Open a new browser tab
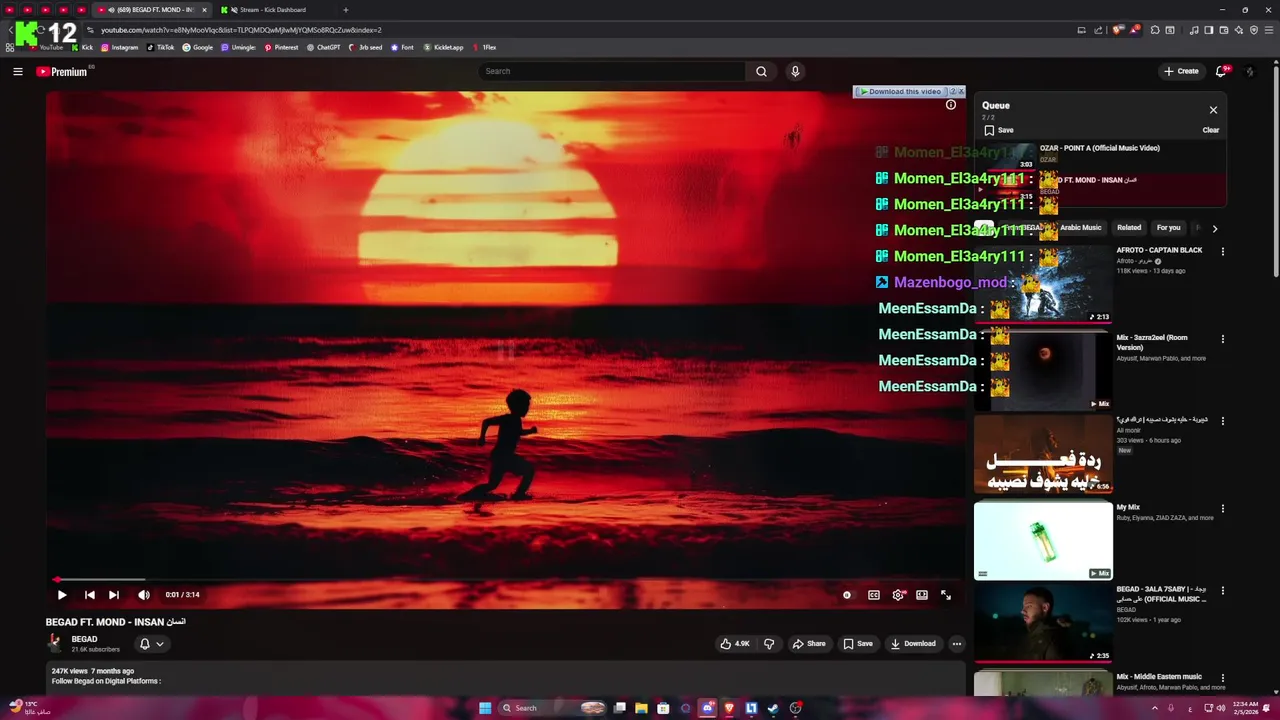The width and height of the screenshot is (1280, 720). [346, 10]
